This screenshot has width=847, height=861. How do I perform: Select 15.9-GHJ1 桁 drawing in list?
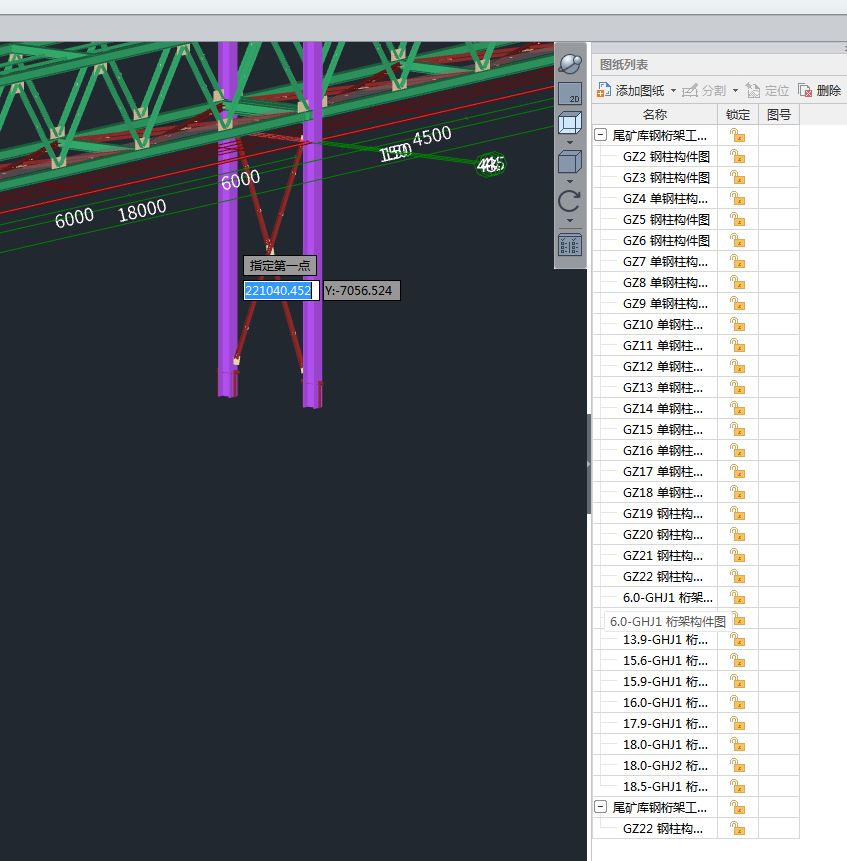[x=665, y=681]
